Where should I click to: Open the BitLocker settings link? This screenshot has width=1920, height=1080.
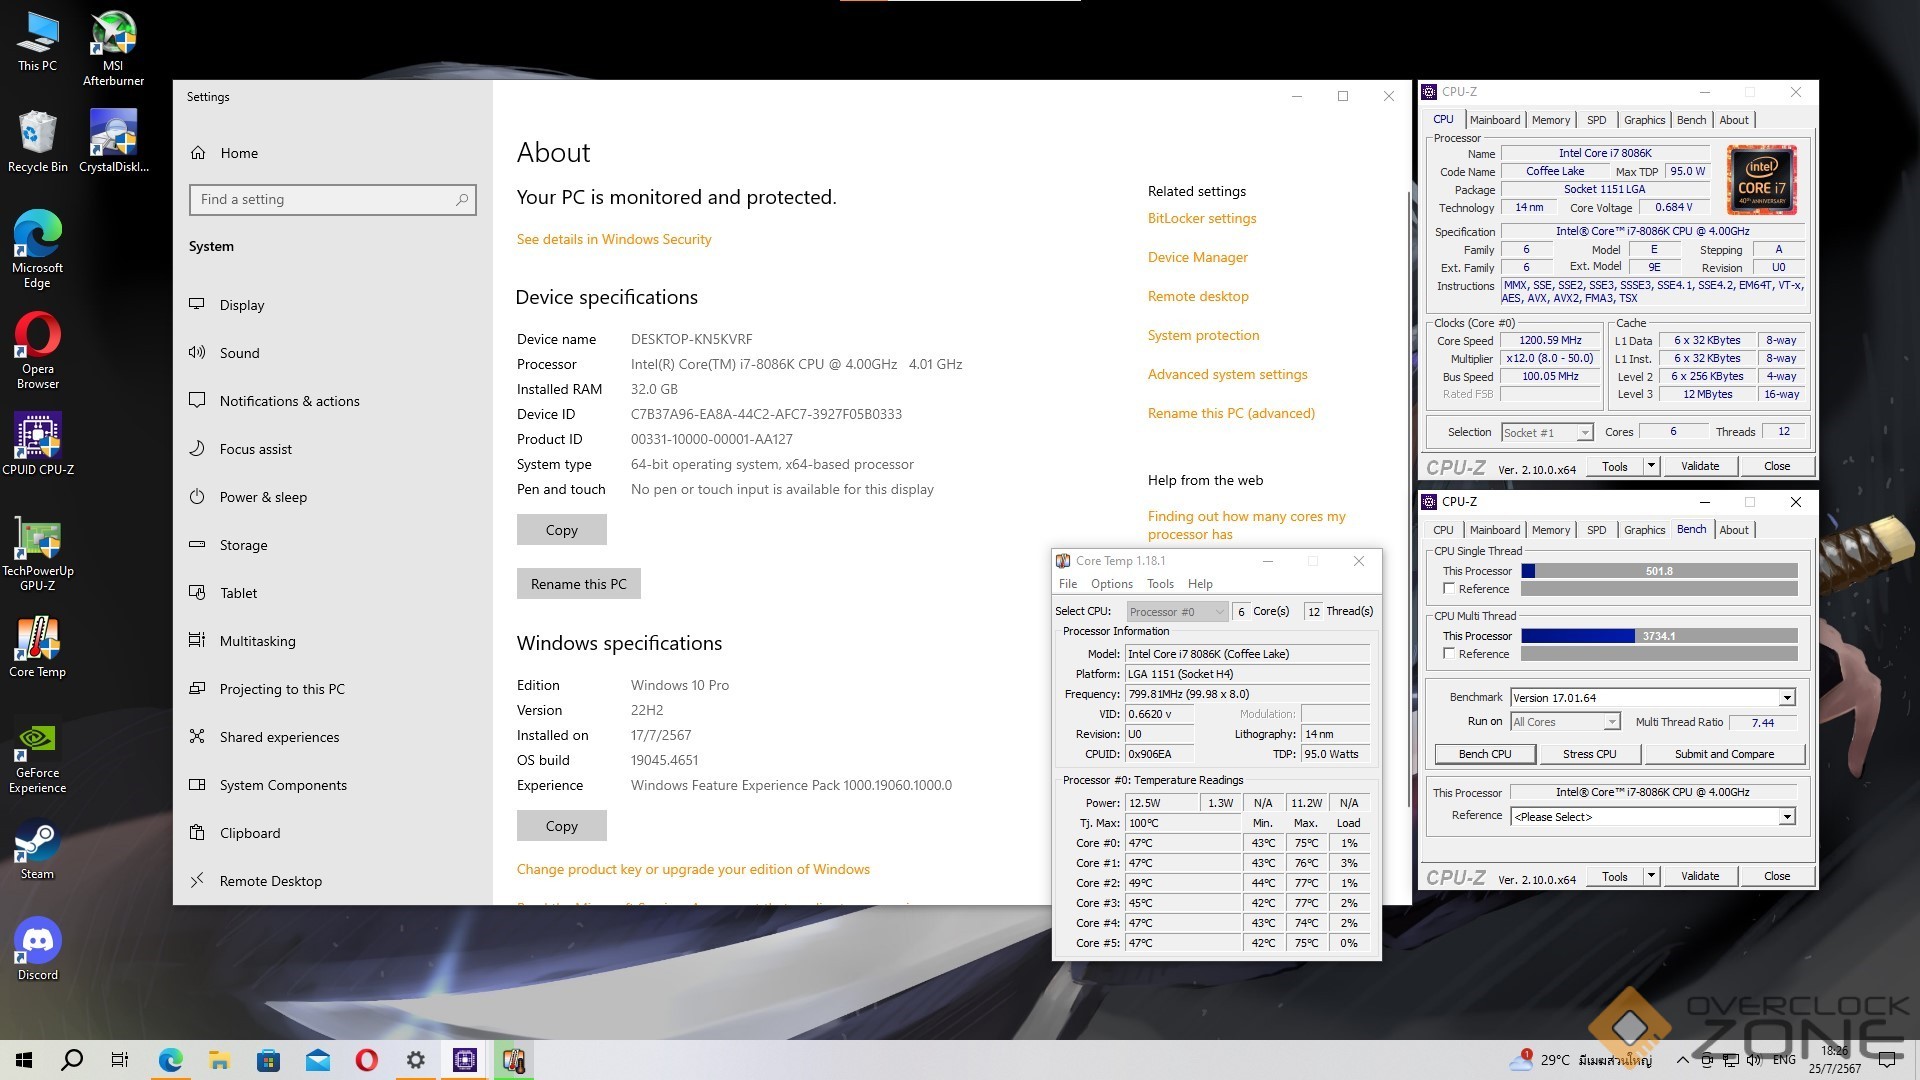pyautogui.click(x=1201, y=218)
